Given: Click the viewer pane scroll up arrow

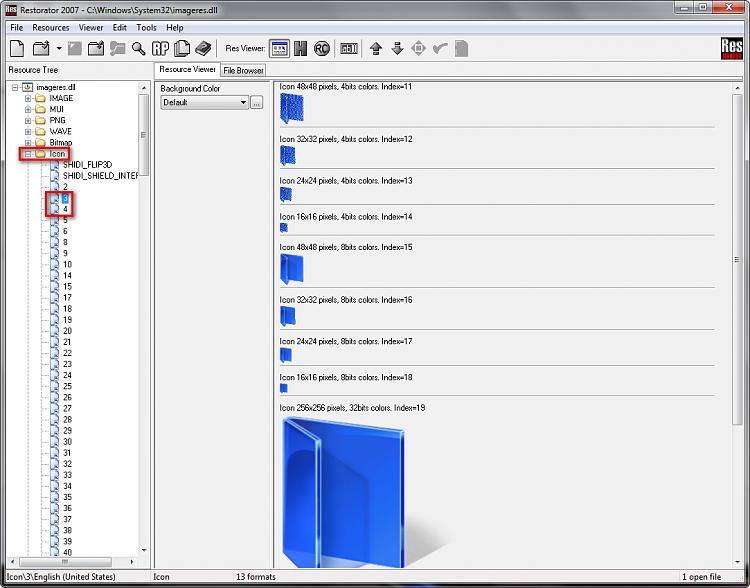Looking at the screenshot, I should coord(737,89).
